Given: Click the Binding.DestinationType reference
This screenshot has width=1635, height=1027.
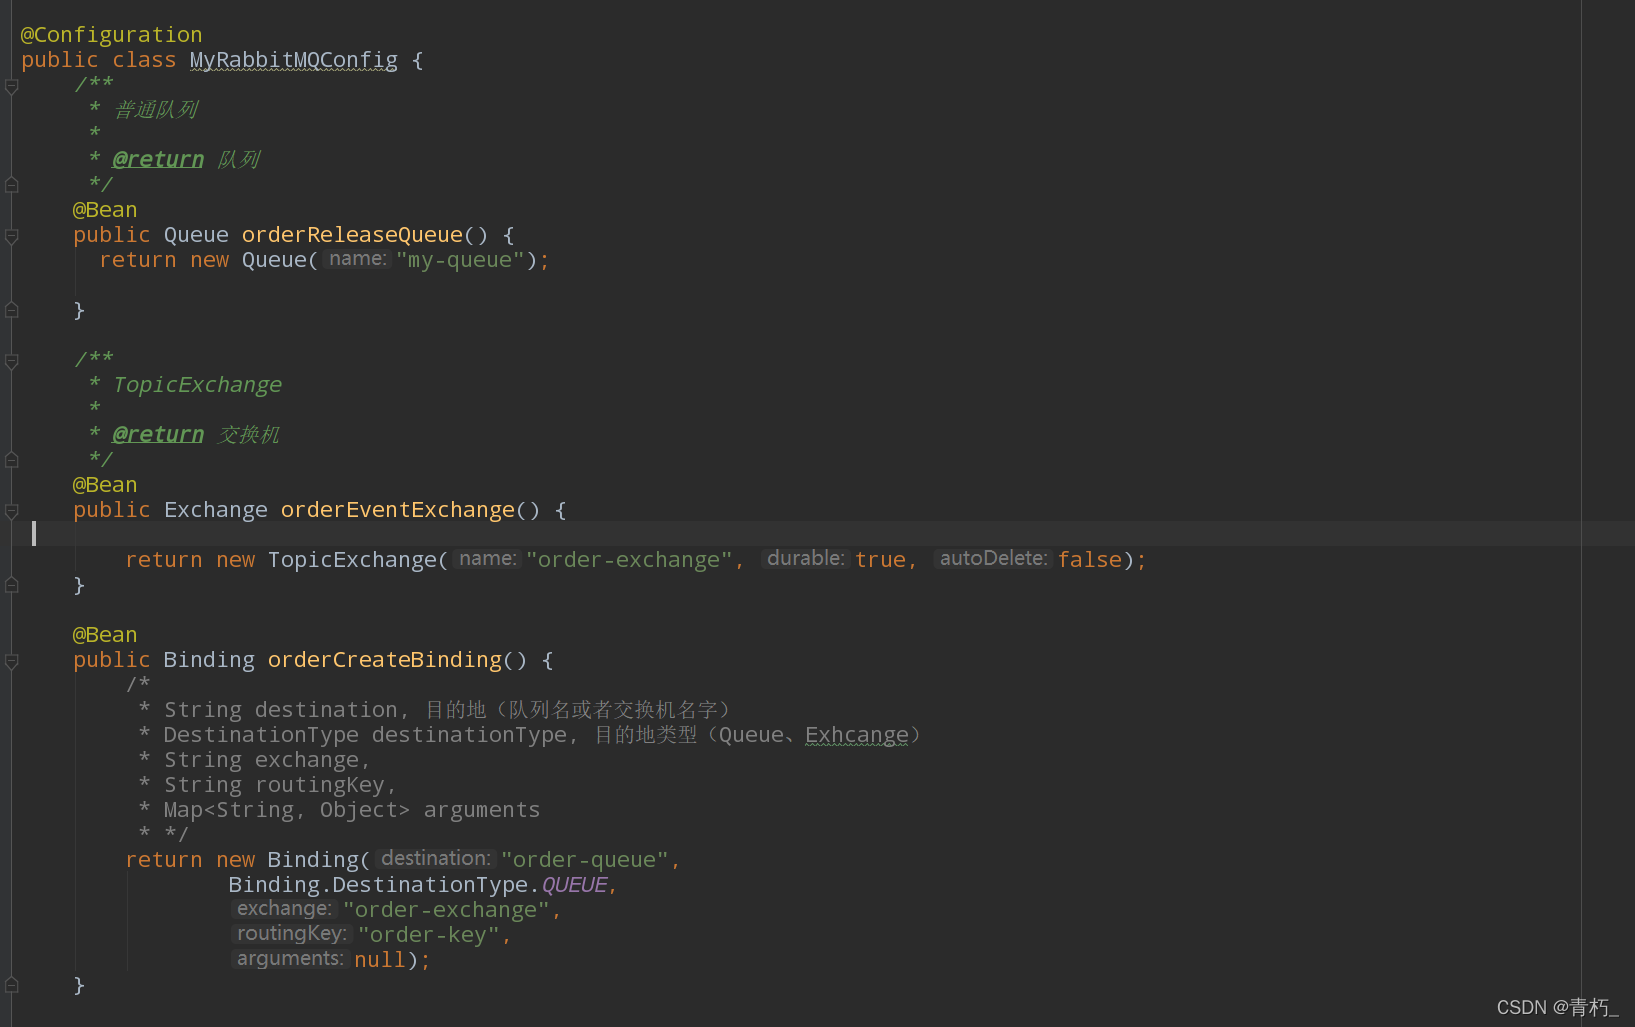Looking at the screenshot, I should point(378,885).
